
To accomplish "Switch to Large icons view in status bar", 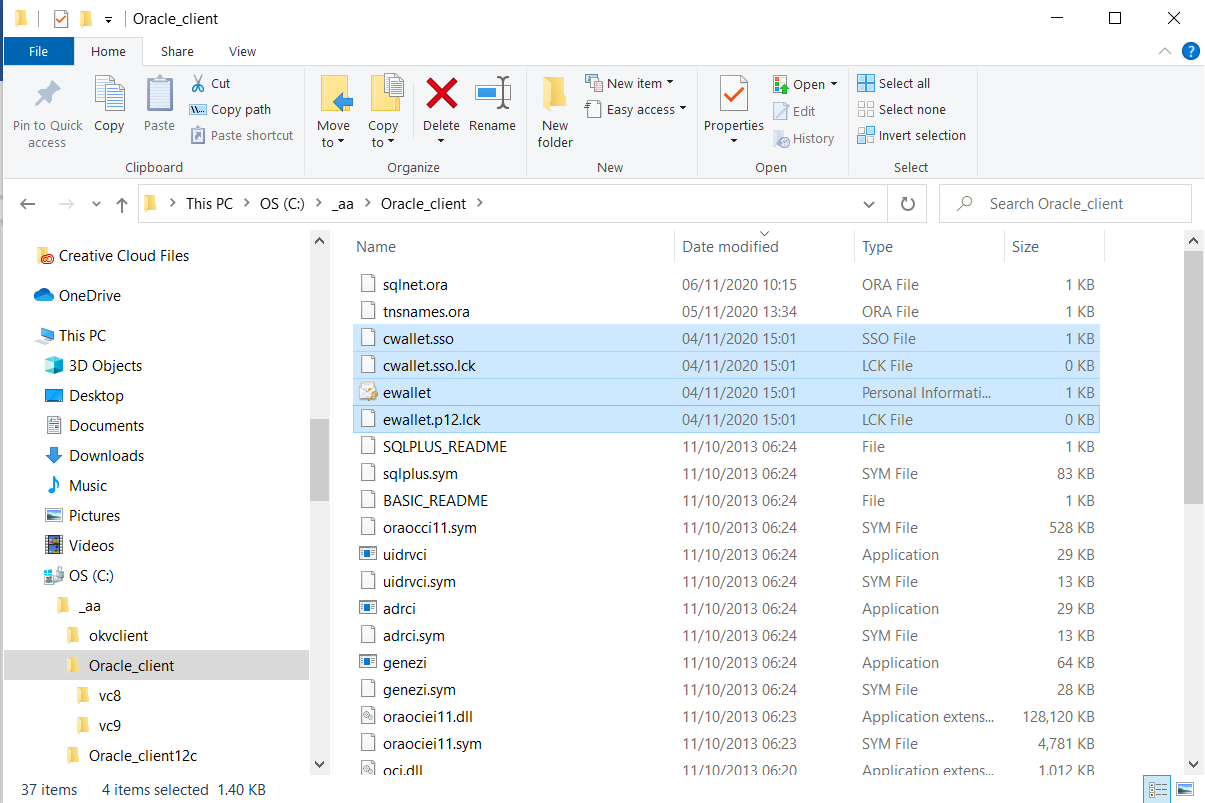I will (1185, 789).
